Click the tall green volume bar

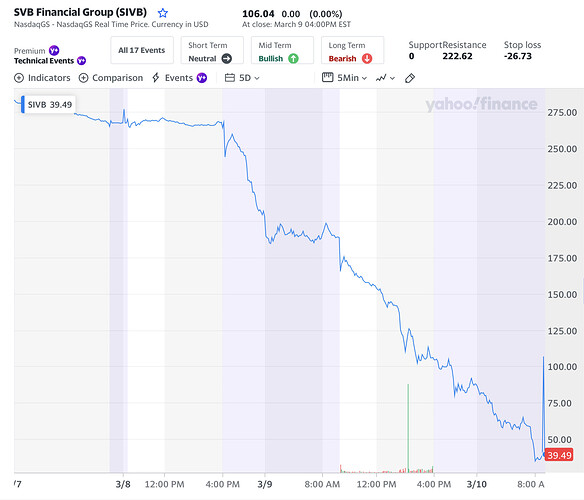pyautogui.click(x=408, y=428)
